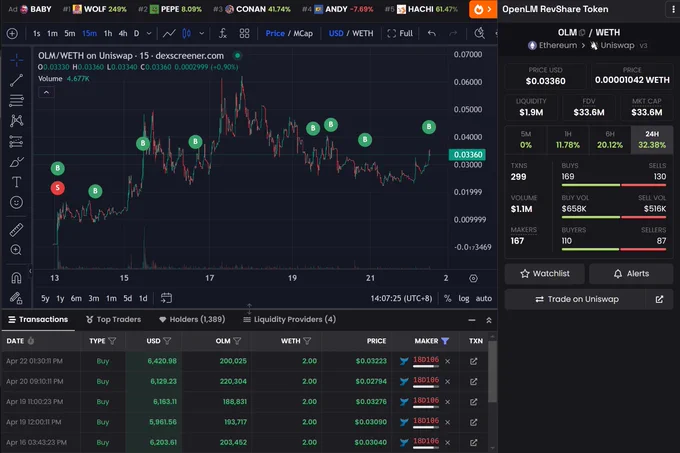Remove maker filter for Apr 22 row

point(448,361)
